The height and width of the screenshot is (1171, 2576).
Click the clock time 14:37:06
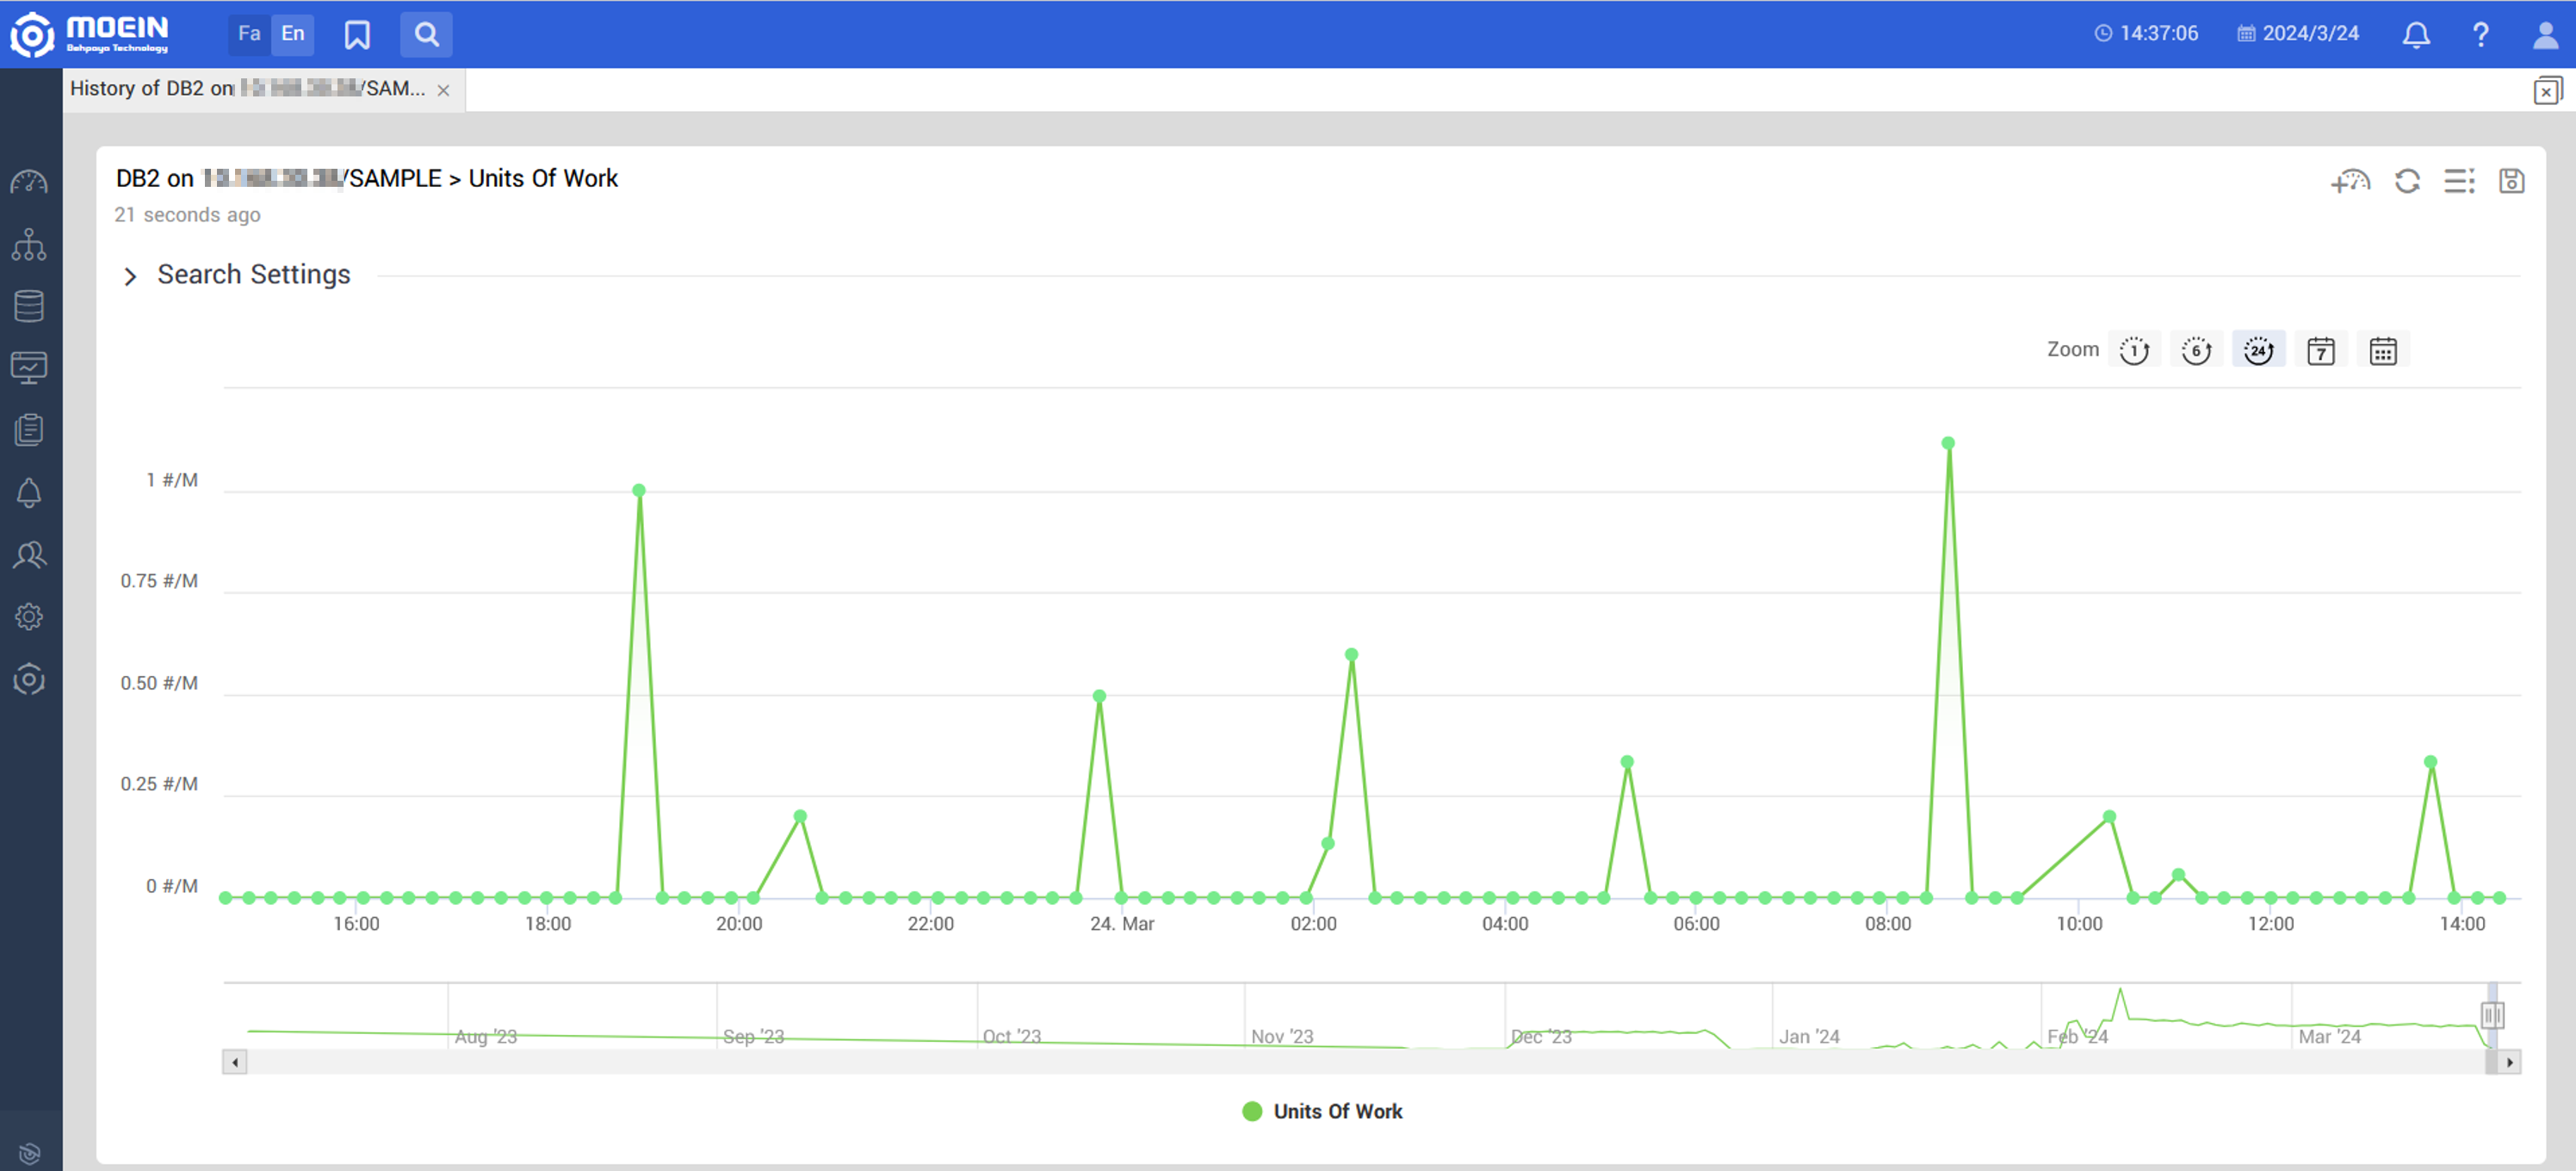tap(2146, 34)
